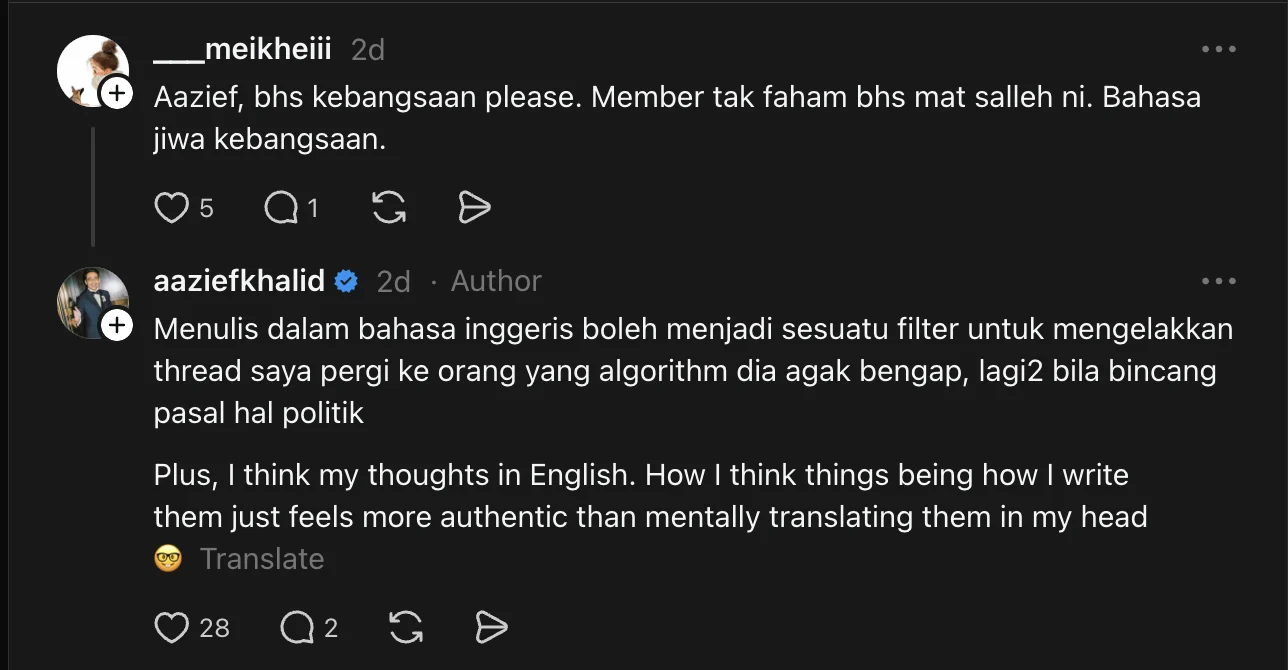Open replies on the aaziefkhalid post
The height and width of the screenshot is (670, 1288).
297,627
